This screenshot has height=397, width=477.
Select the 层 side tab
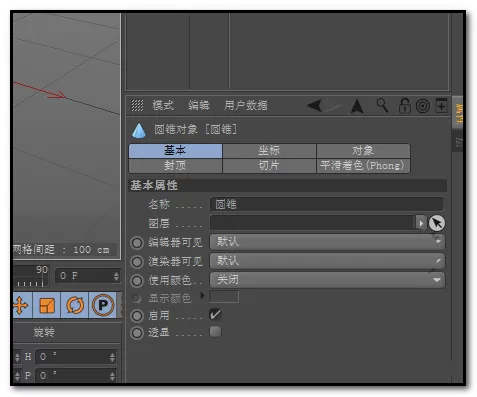click(458, 143)
